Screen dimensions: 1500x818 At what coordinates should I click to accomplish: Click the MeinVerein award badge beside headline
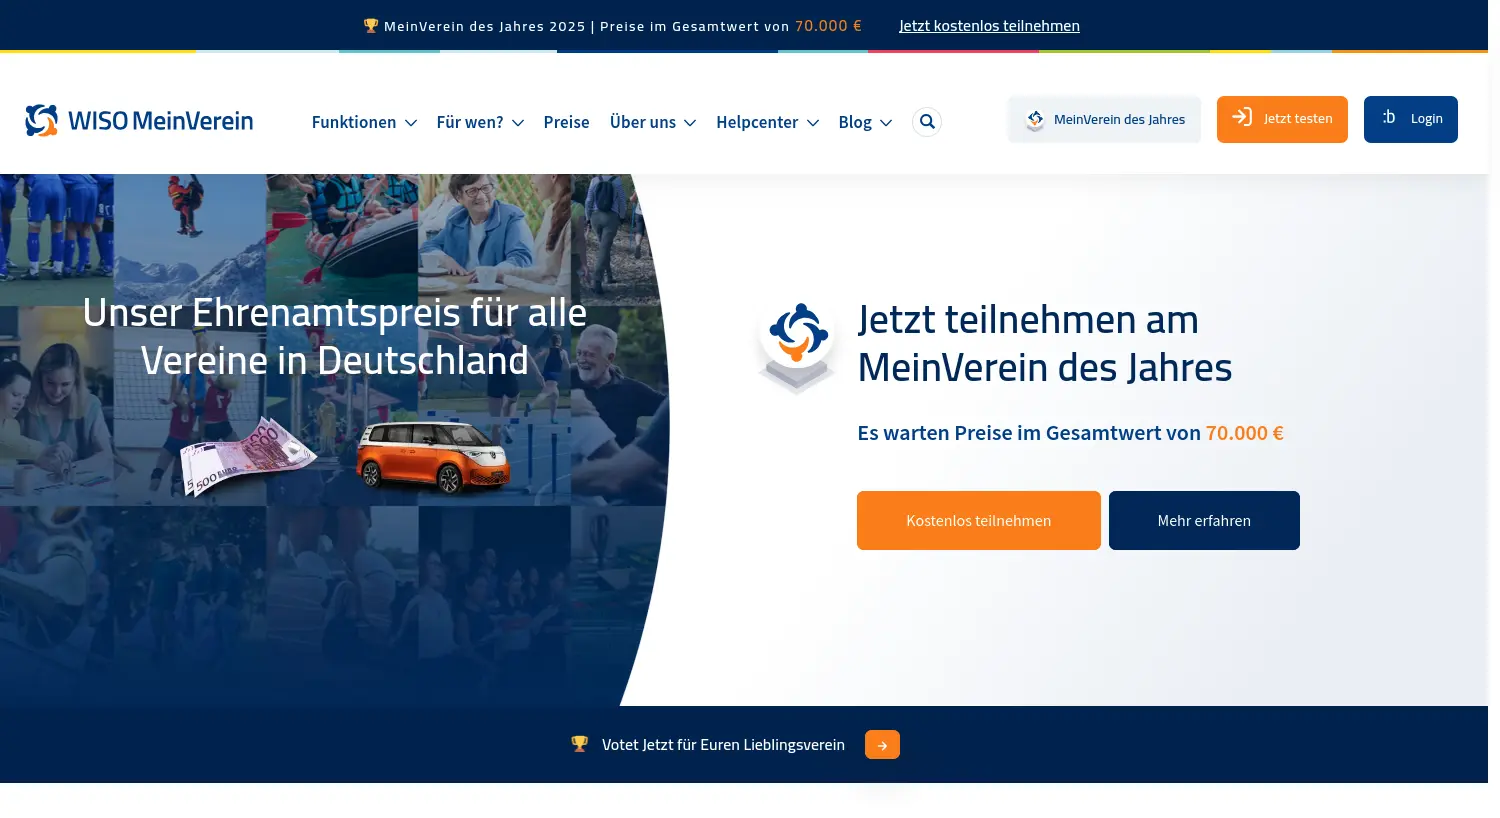coord(797,345)
